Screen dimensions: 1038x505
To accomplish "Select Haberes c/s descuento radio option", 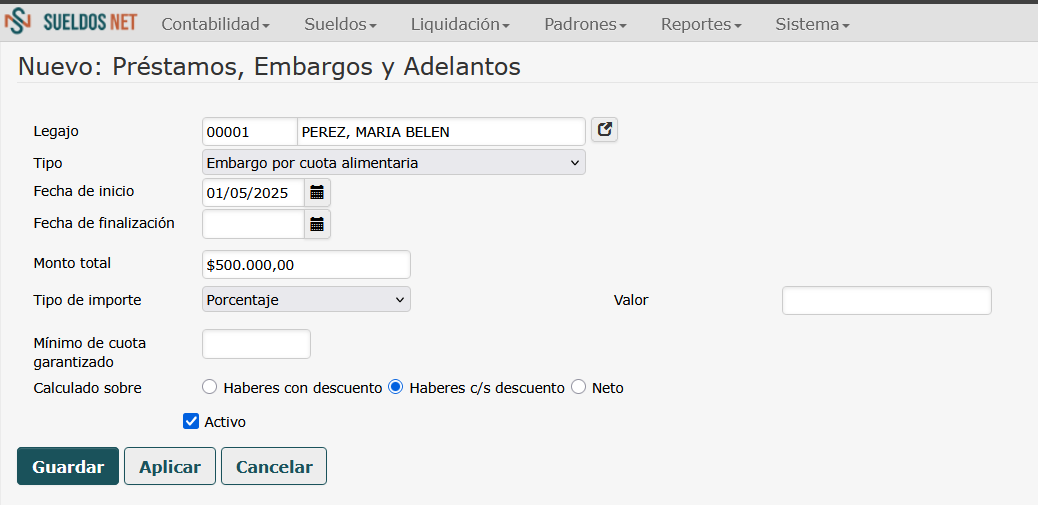I will pos(395,387).
